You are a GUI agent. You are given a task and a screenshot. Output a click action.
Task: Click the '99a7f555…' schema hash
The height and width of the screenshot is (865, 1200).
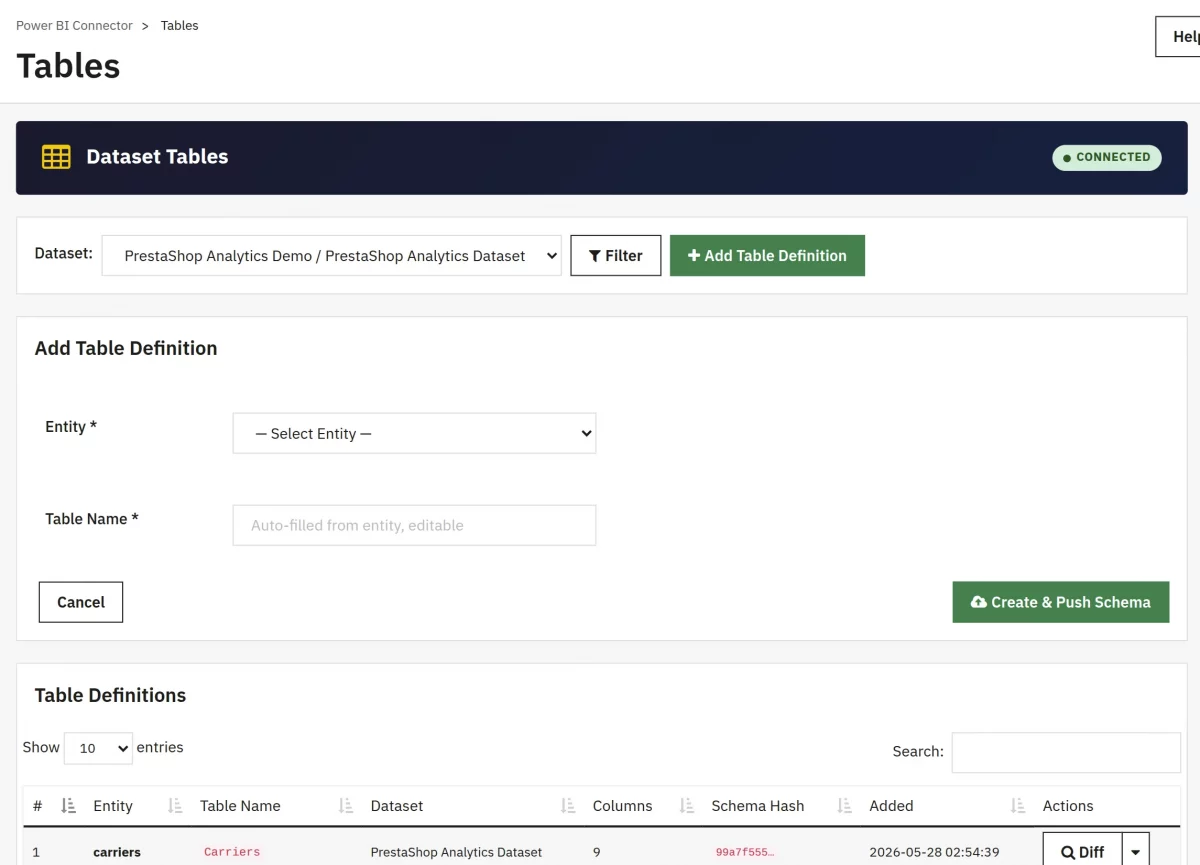745,852
